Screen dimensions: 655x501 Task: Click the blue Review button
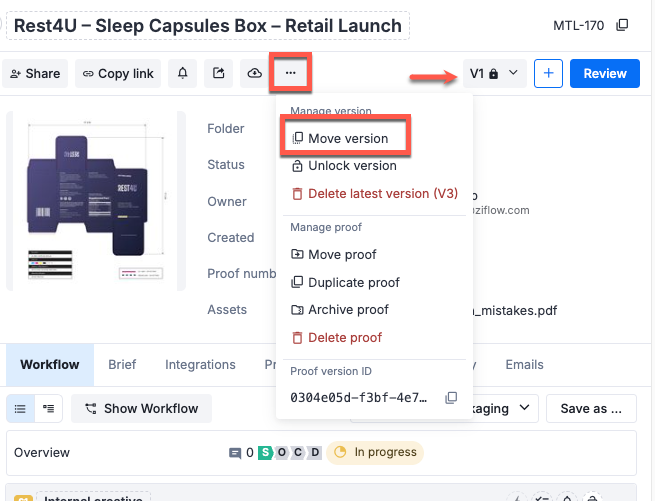pyautogui.click(x=605, y=74)
